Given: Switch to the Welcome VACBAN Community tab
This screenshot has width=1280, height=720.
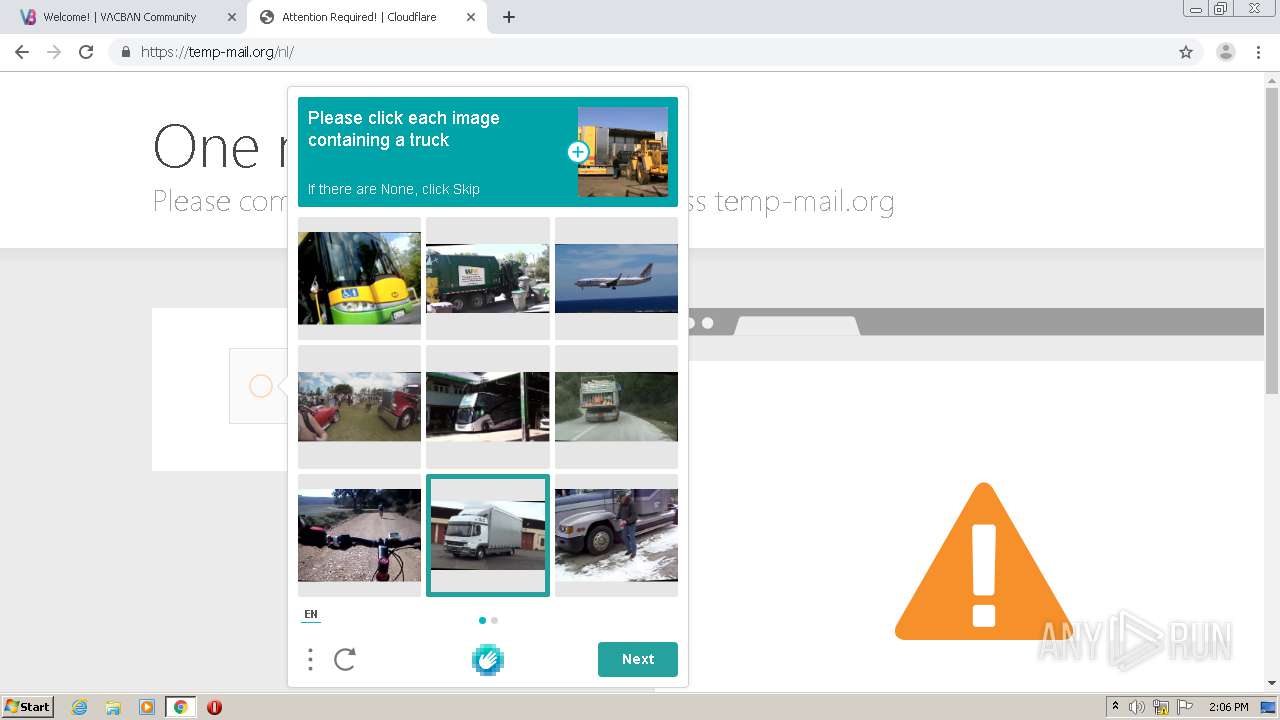Looking at the screenshot, I should [125, 17].
